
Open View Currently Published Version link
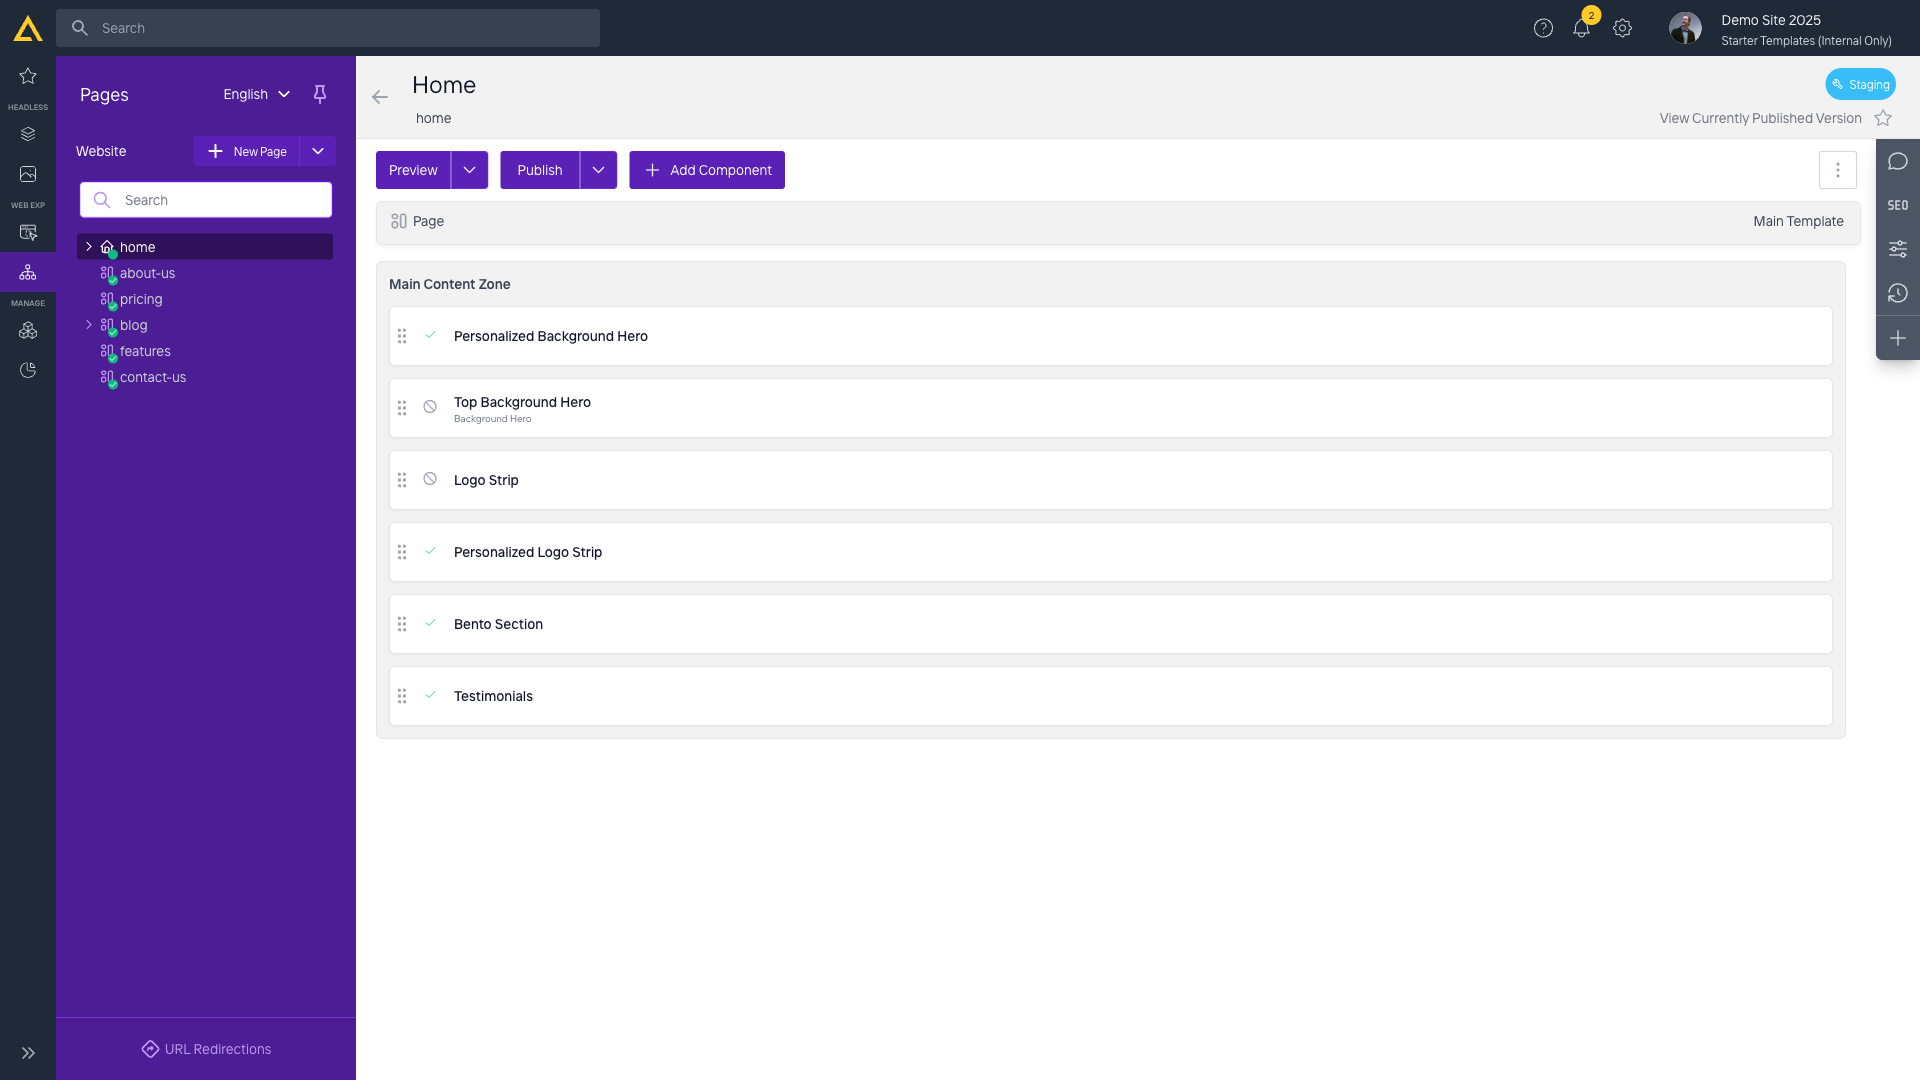pyautogui.click(x=1760, y=118)
